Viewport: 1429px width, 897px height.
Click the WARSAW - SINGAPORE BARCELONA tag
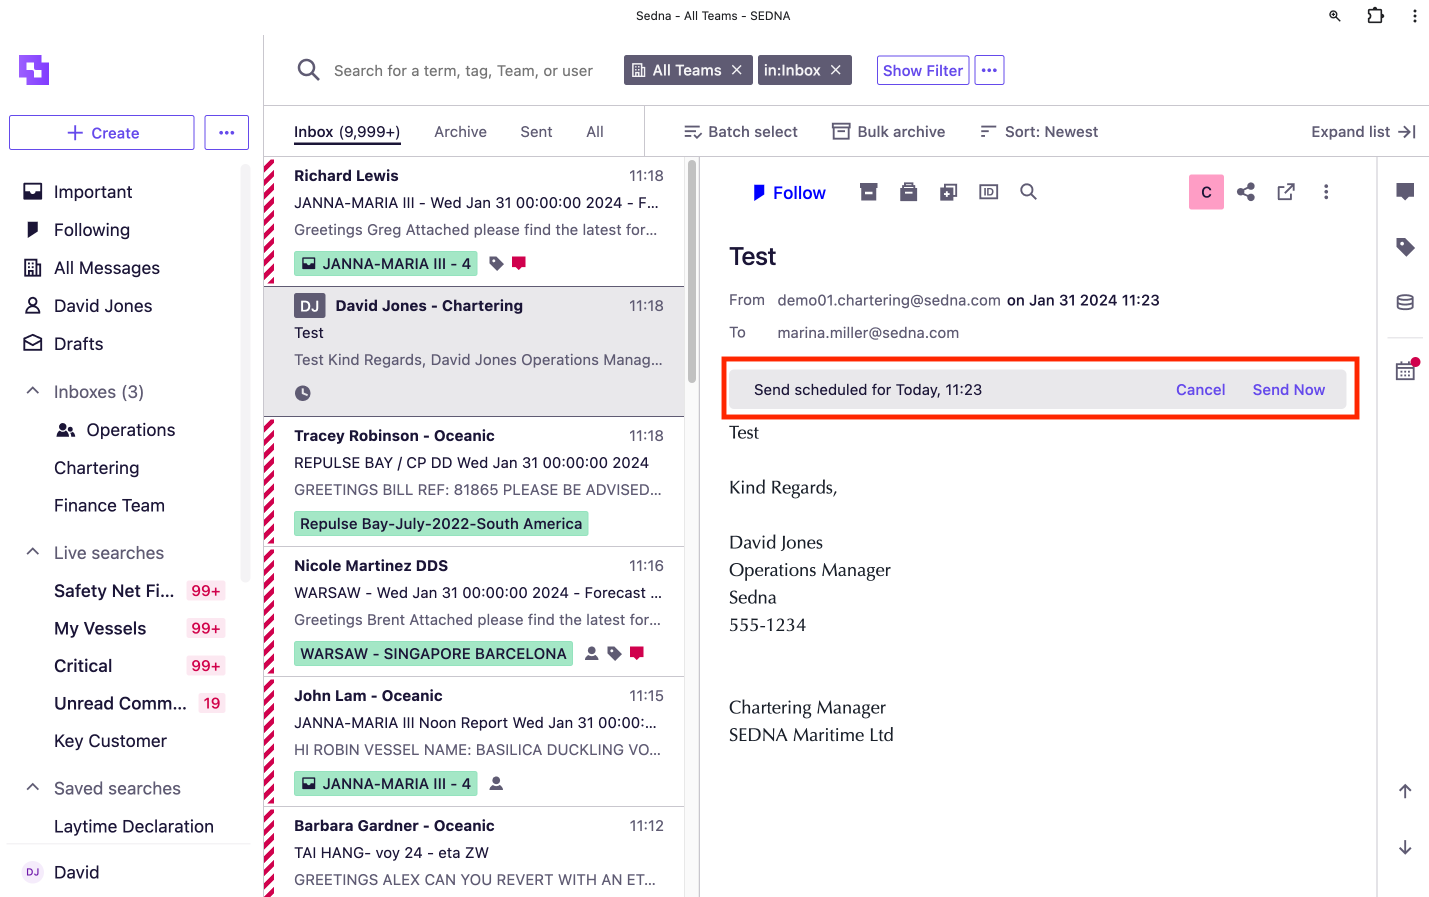point(434,654)
